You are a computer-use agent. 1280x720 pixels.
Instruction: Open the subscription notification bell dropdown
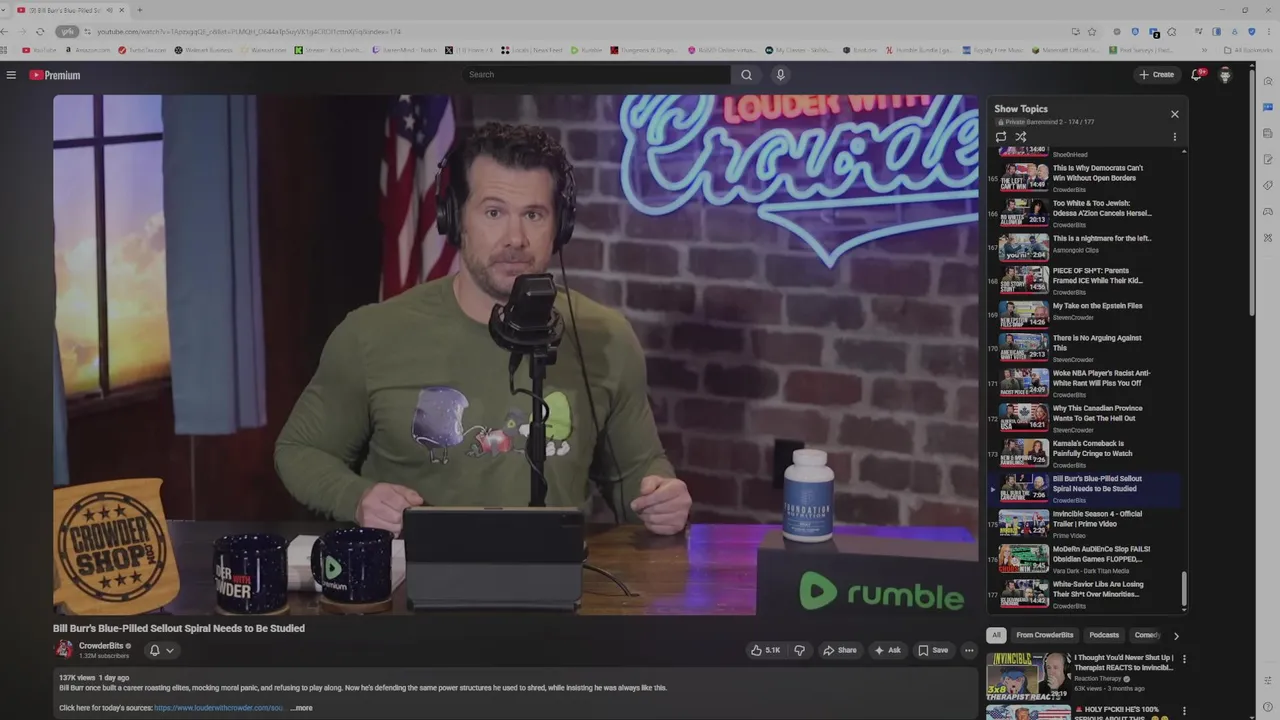162,650
